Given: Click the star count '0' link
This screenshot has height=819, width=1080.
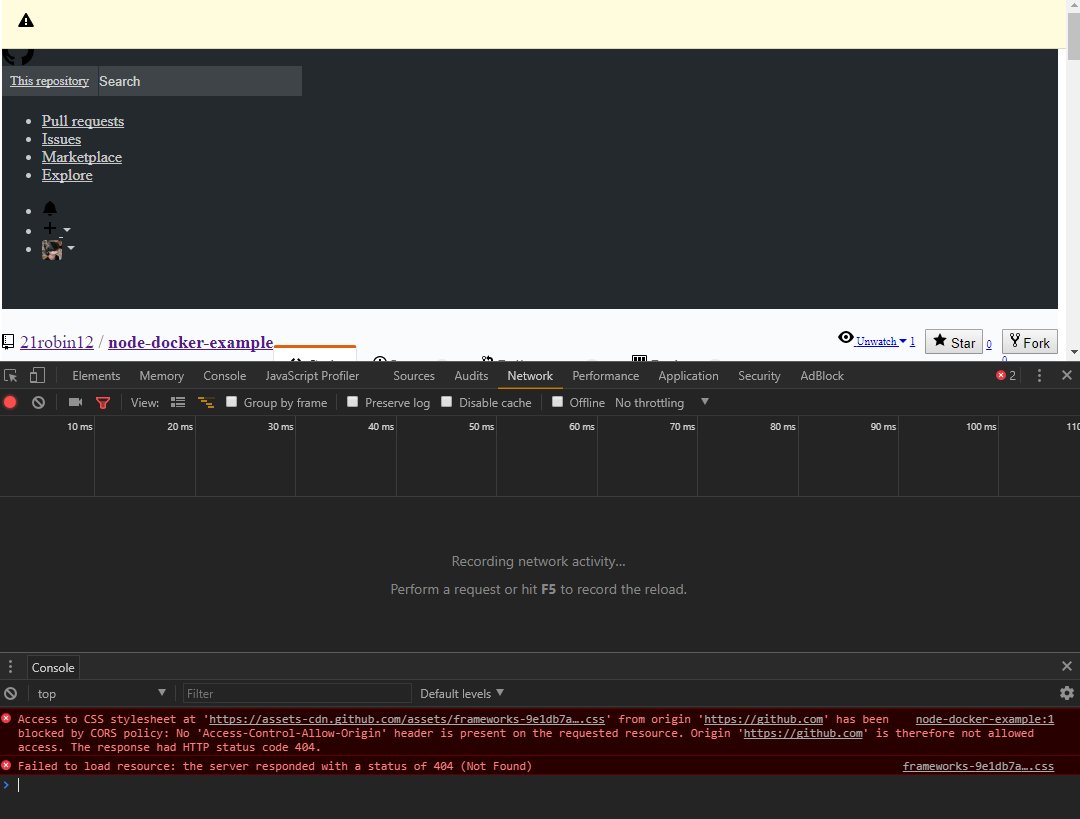Looking at the screenshot, I should point(988,344).
